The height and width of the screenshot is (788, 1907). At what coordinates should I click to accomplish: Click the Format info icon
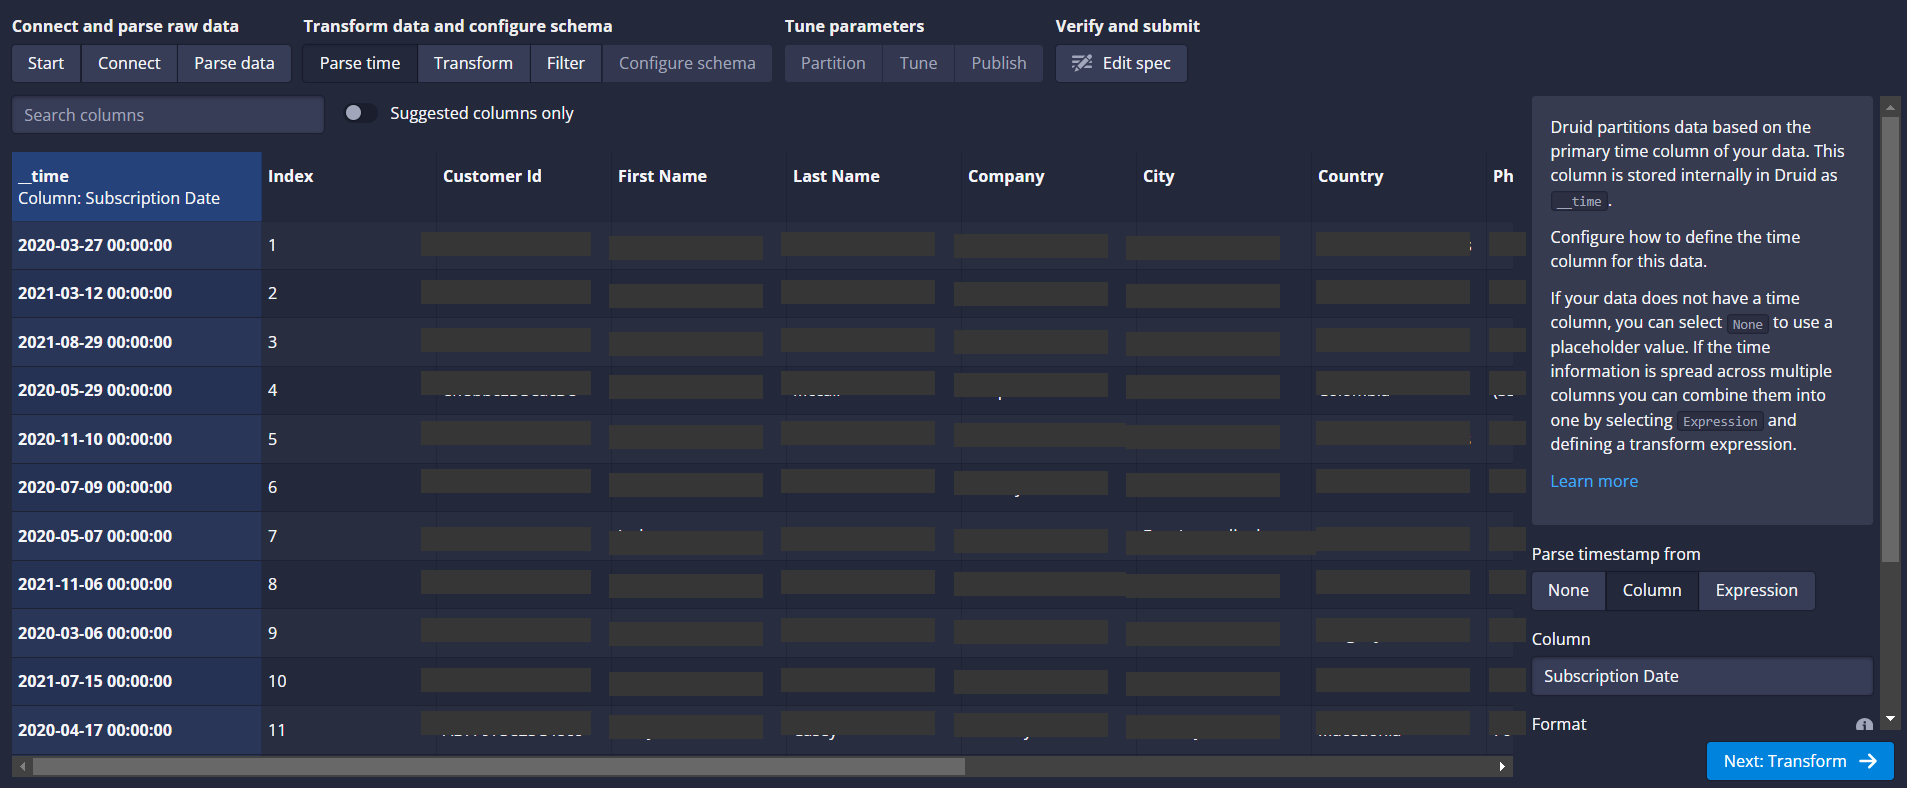1863,725
